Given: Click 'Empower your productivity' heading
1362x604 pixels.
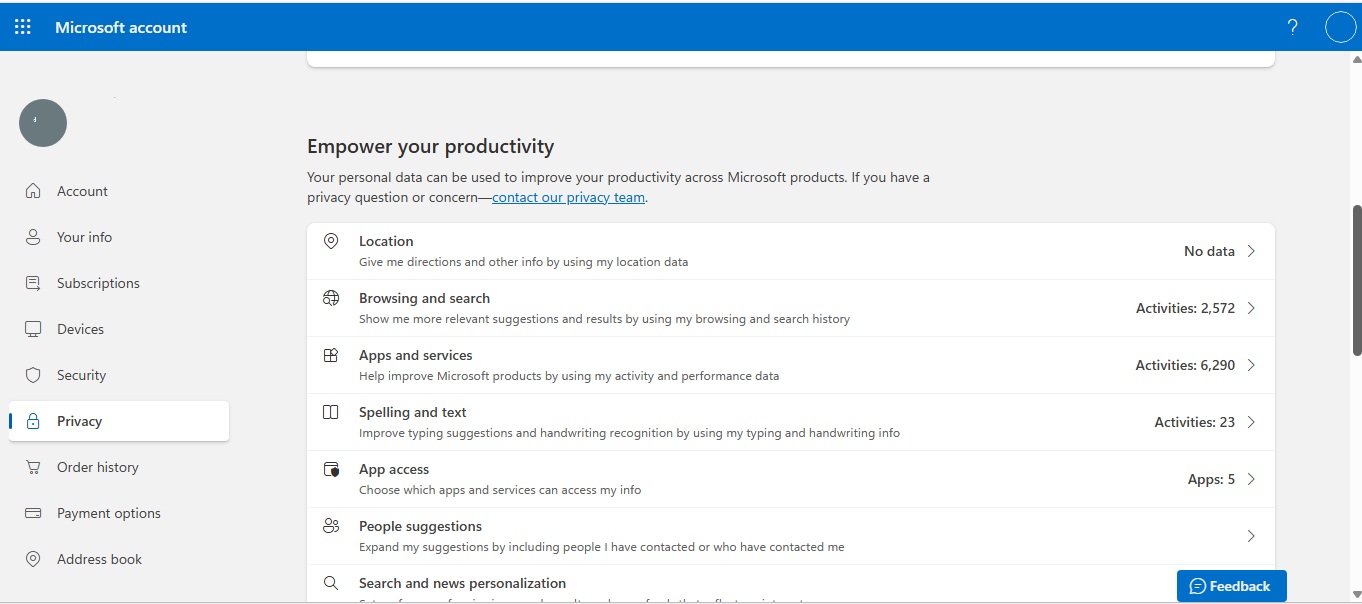Looking at the screenshot, I should click(430, 146).
